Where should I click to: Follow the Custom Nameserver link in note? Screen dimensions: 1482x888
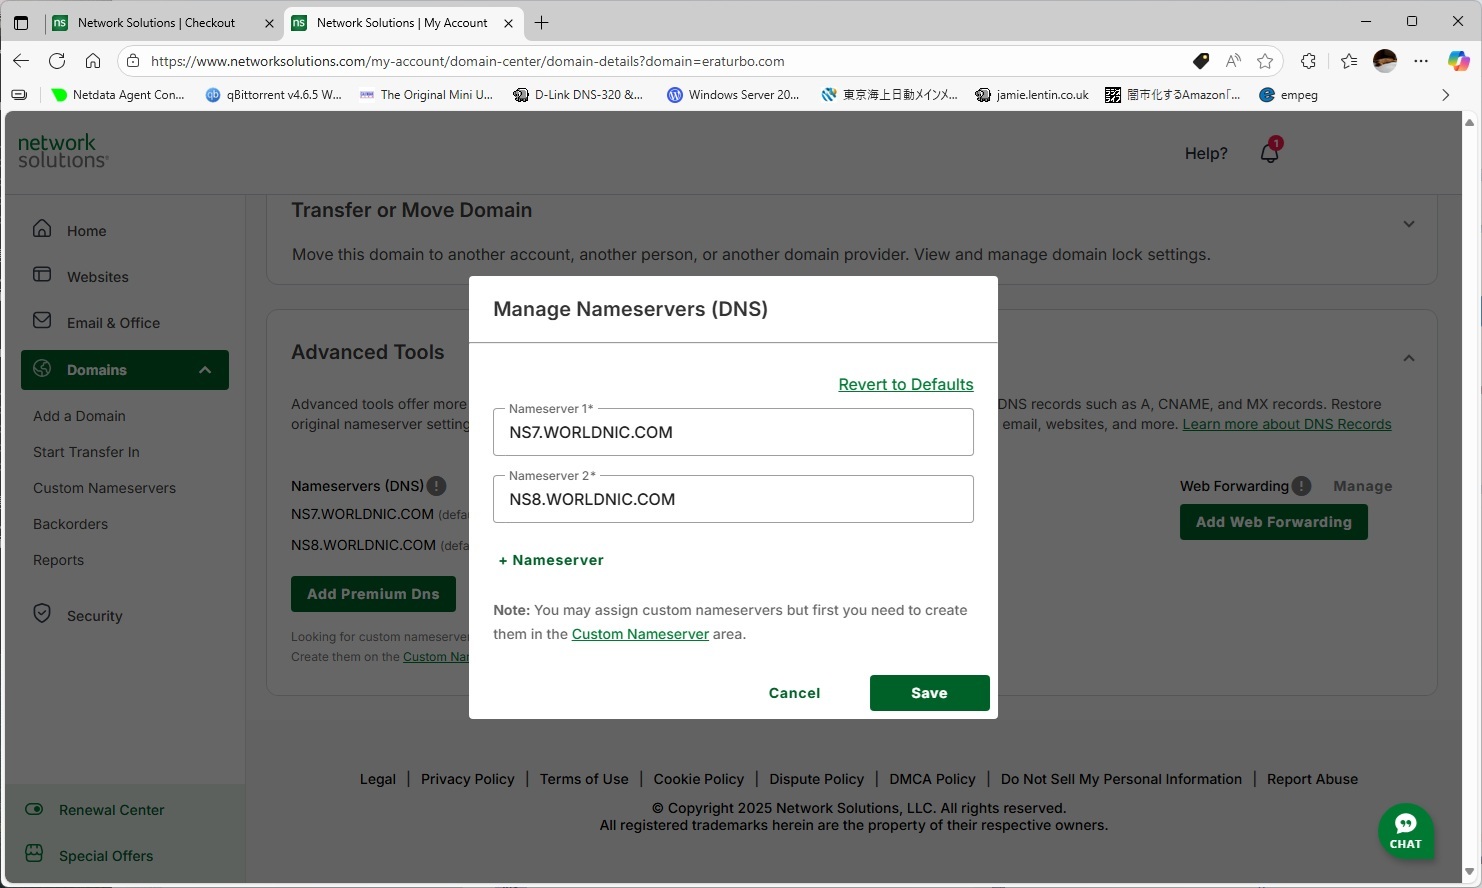pos(640,634)
